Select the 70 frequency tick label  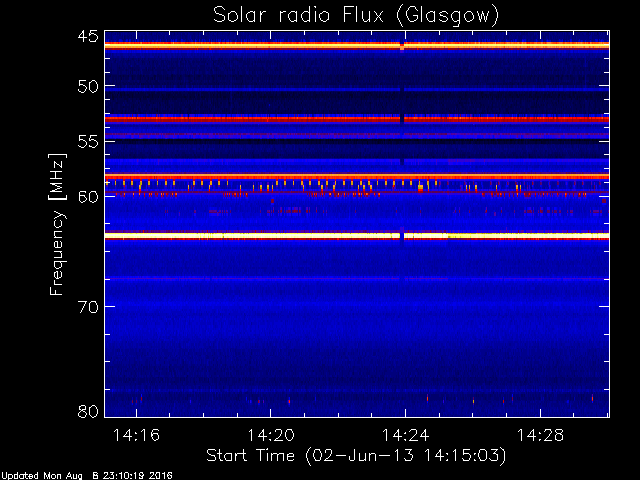pos(88,307)
